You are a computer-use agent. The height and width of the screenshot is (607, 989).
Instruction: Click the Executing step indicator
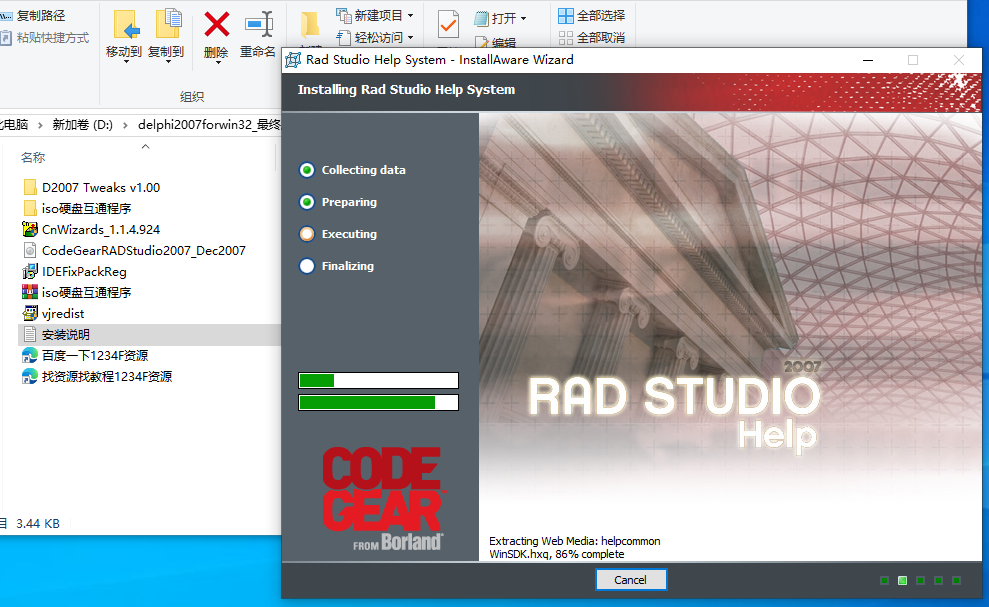[307, 234]
